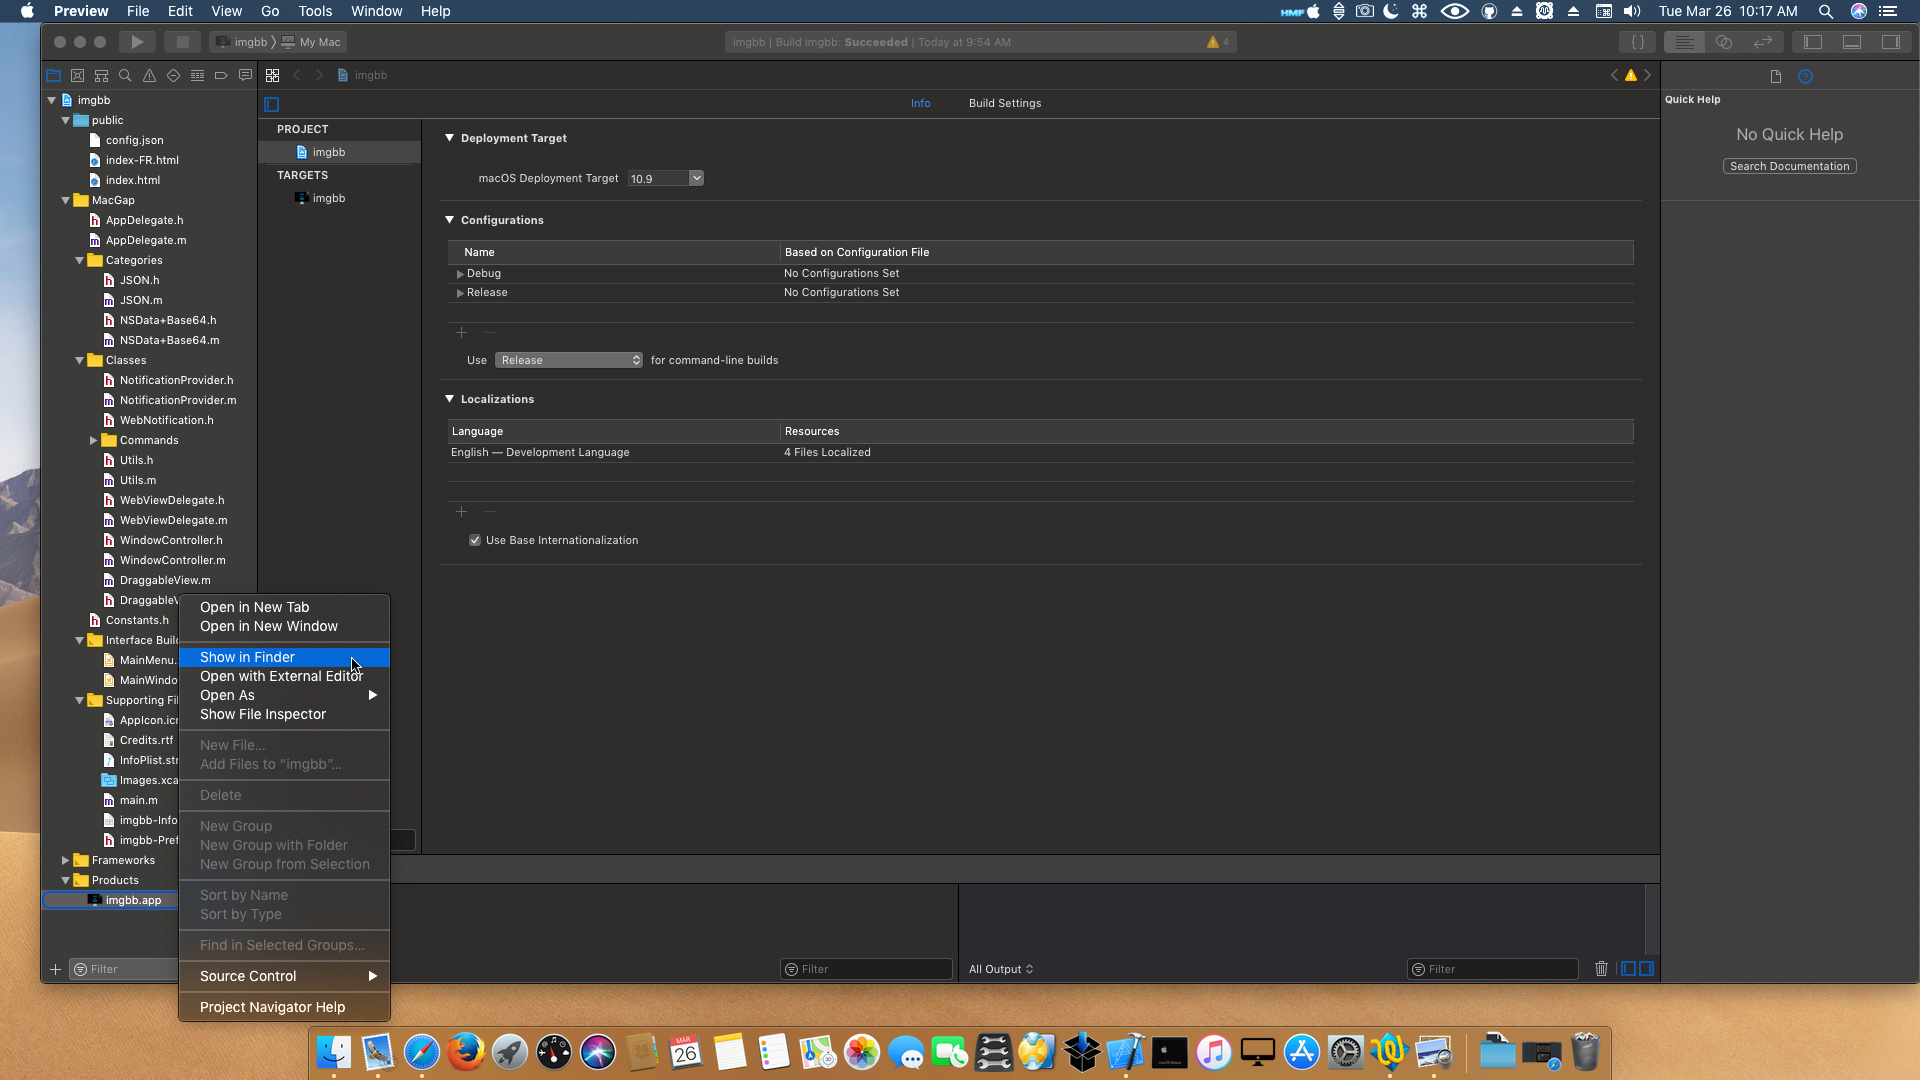
Task: Show the Quick Help inspector icon
Action: (x=1805, y=76)
